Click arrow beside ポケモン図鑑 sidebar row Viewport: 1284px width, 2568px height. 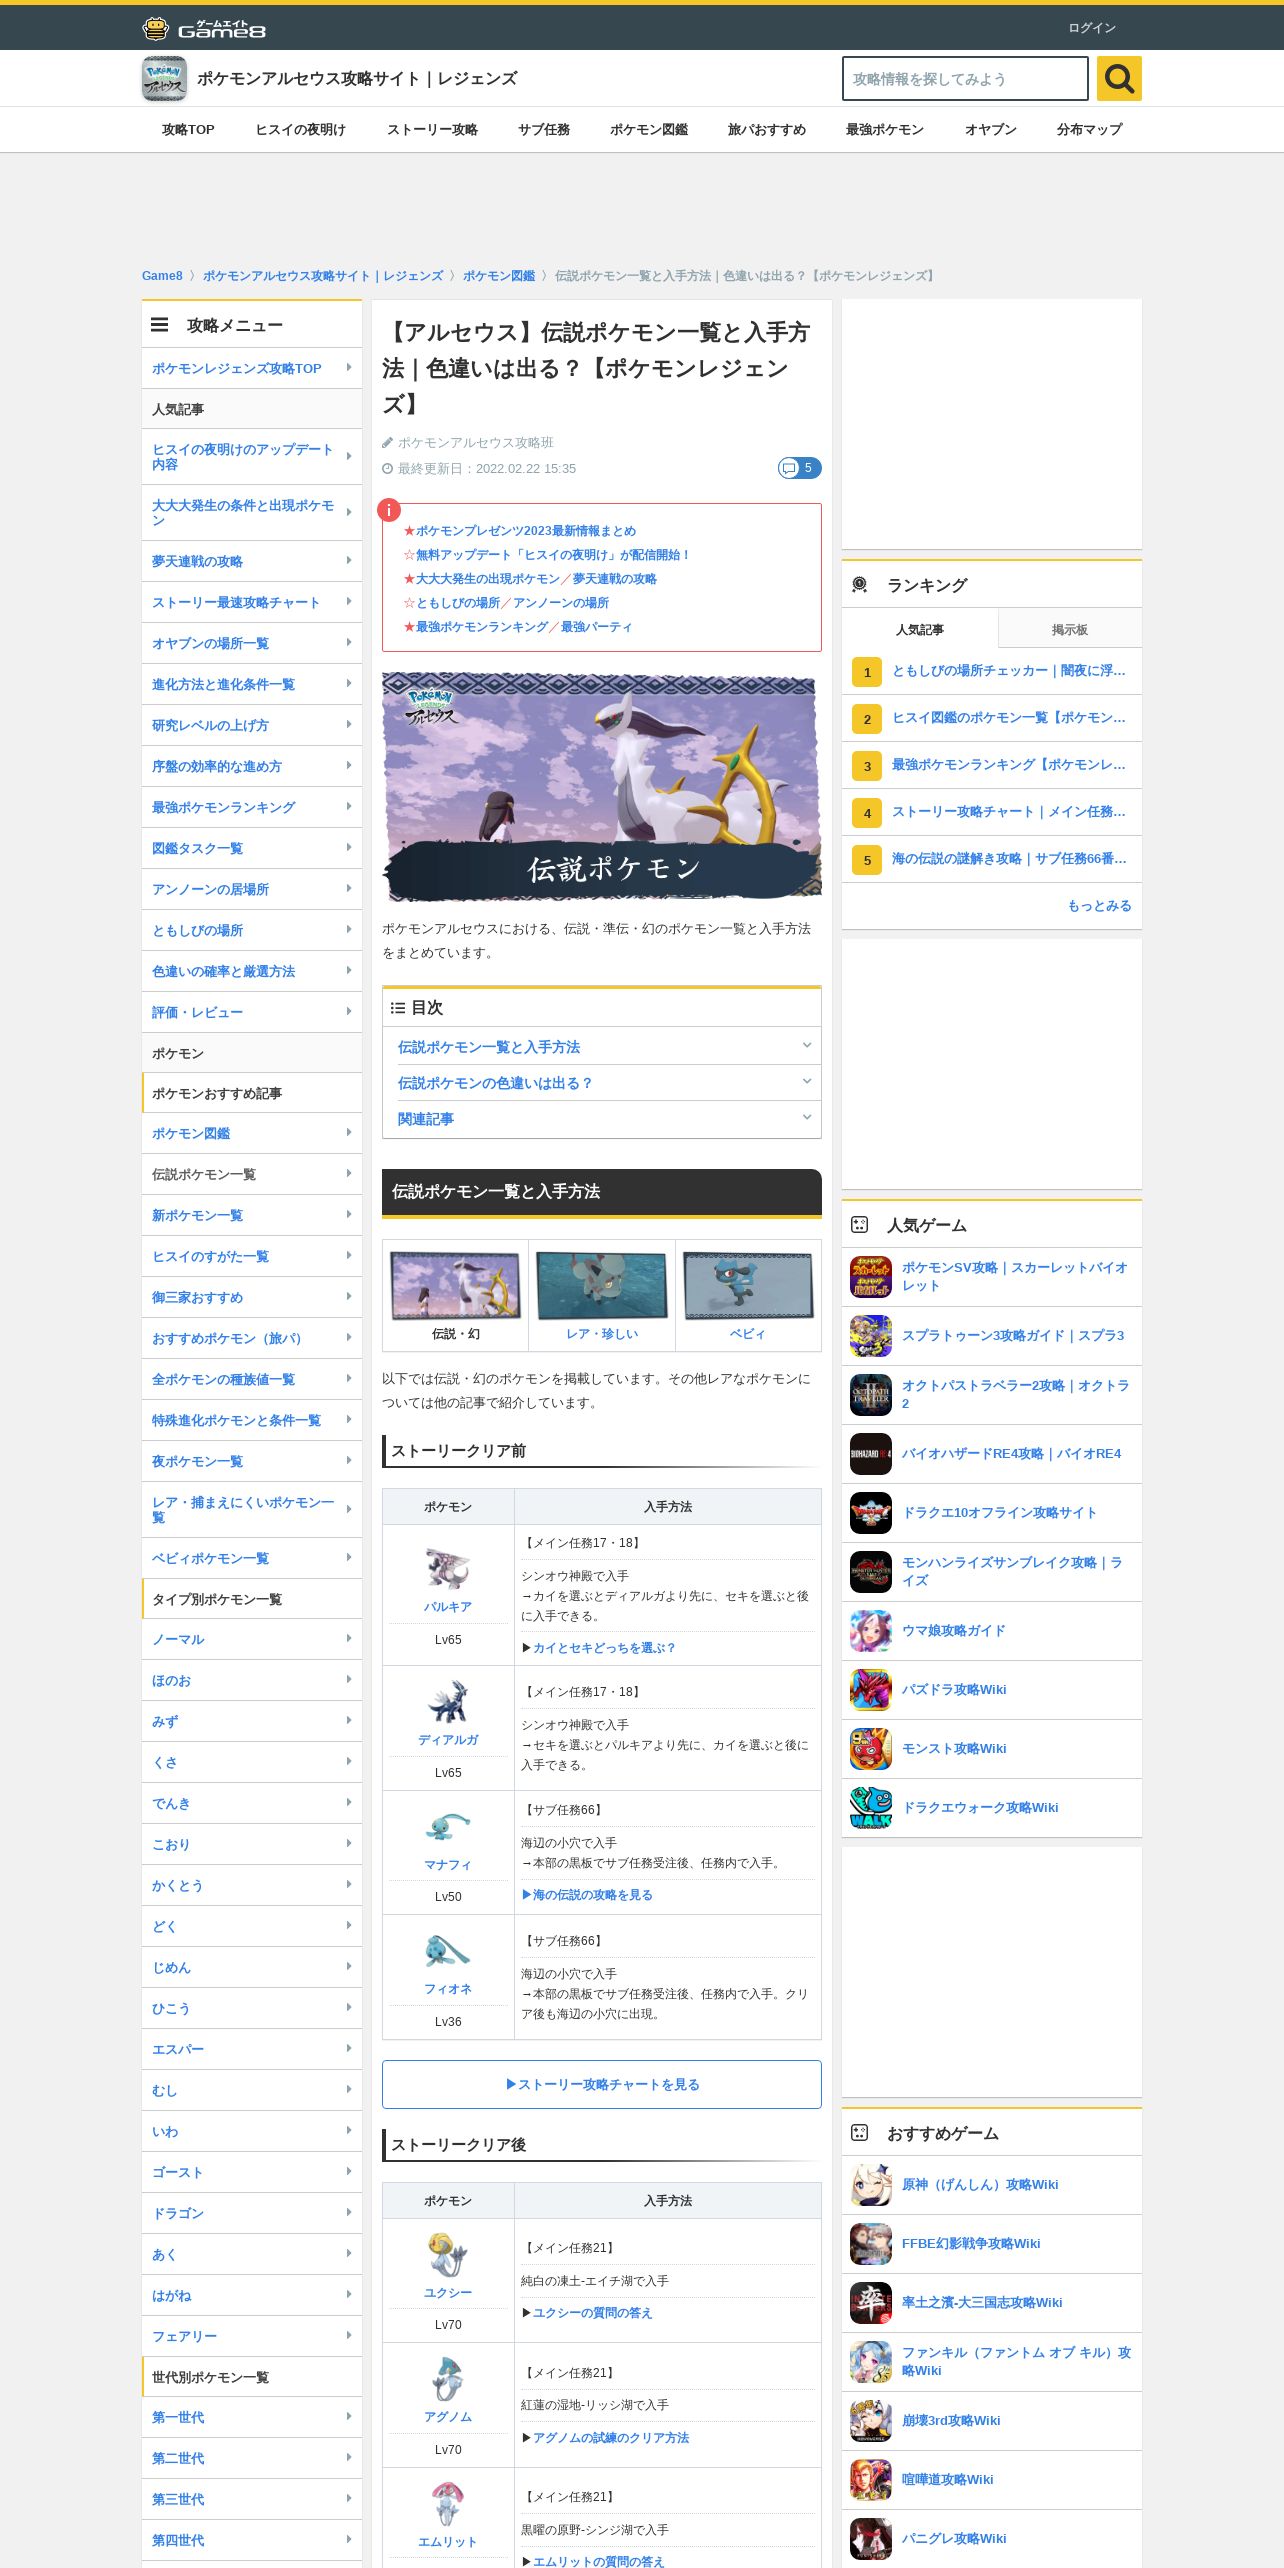click(349, 1133)
